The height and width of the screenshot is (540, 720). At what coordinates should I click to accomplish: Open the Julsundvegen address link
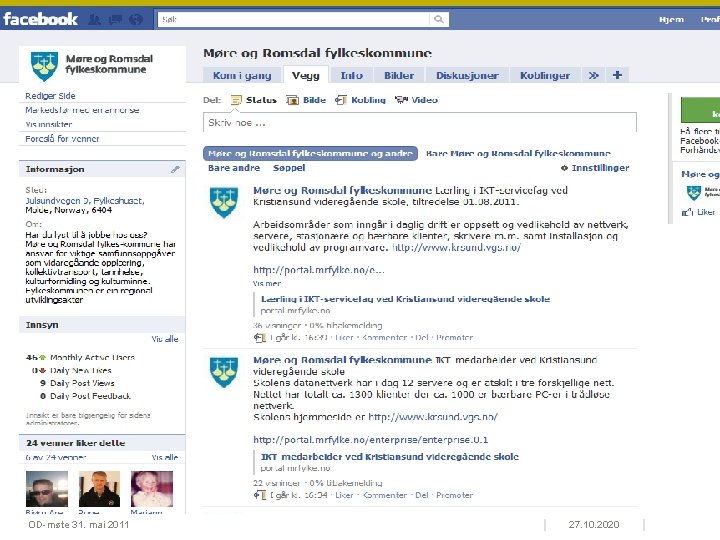(x=85, y=201)
